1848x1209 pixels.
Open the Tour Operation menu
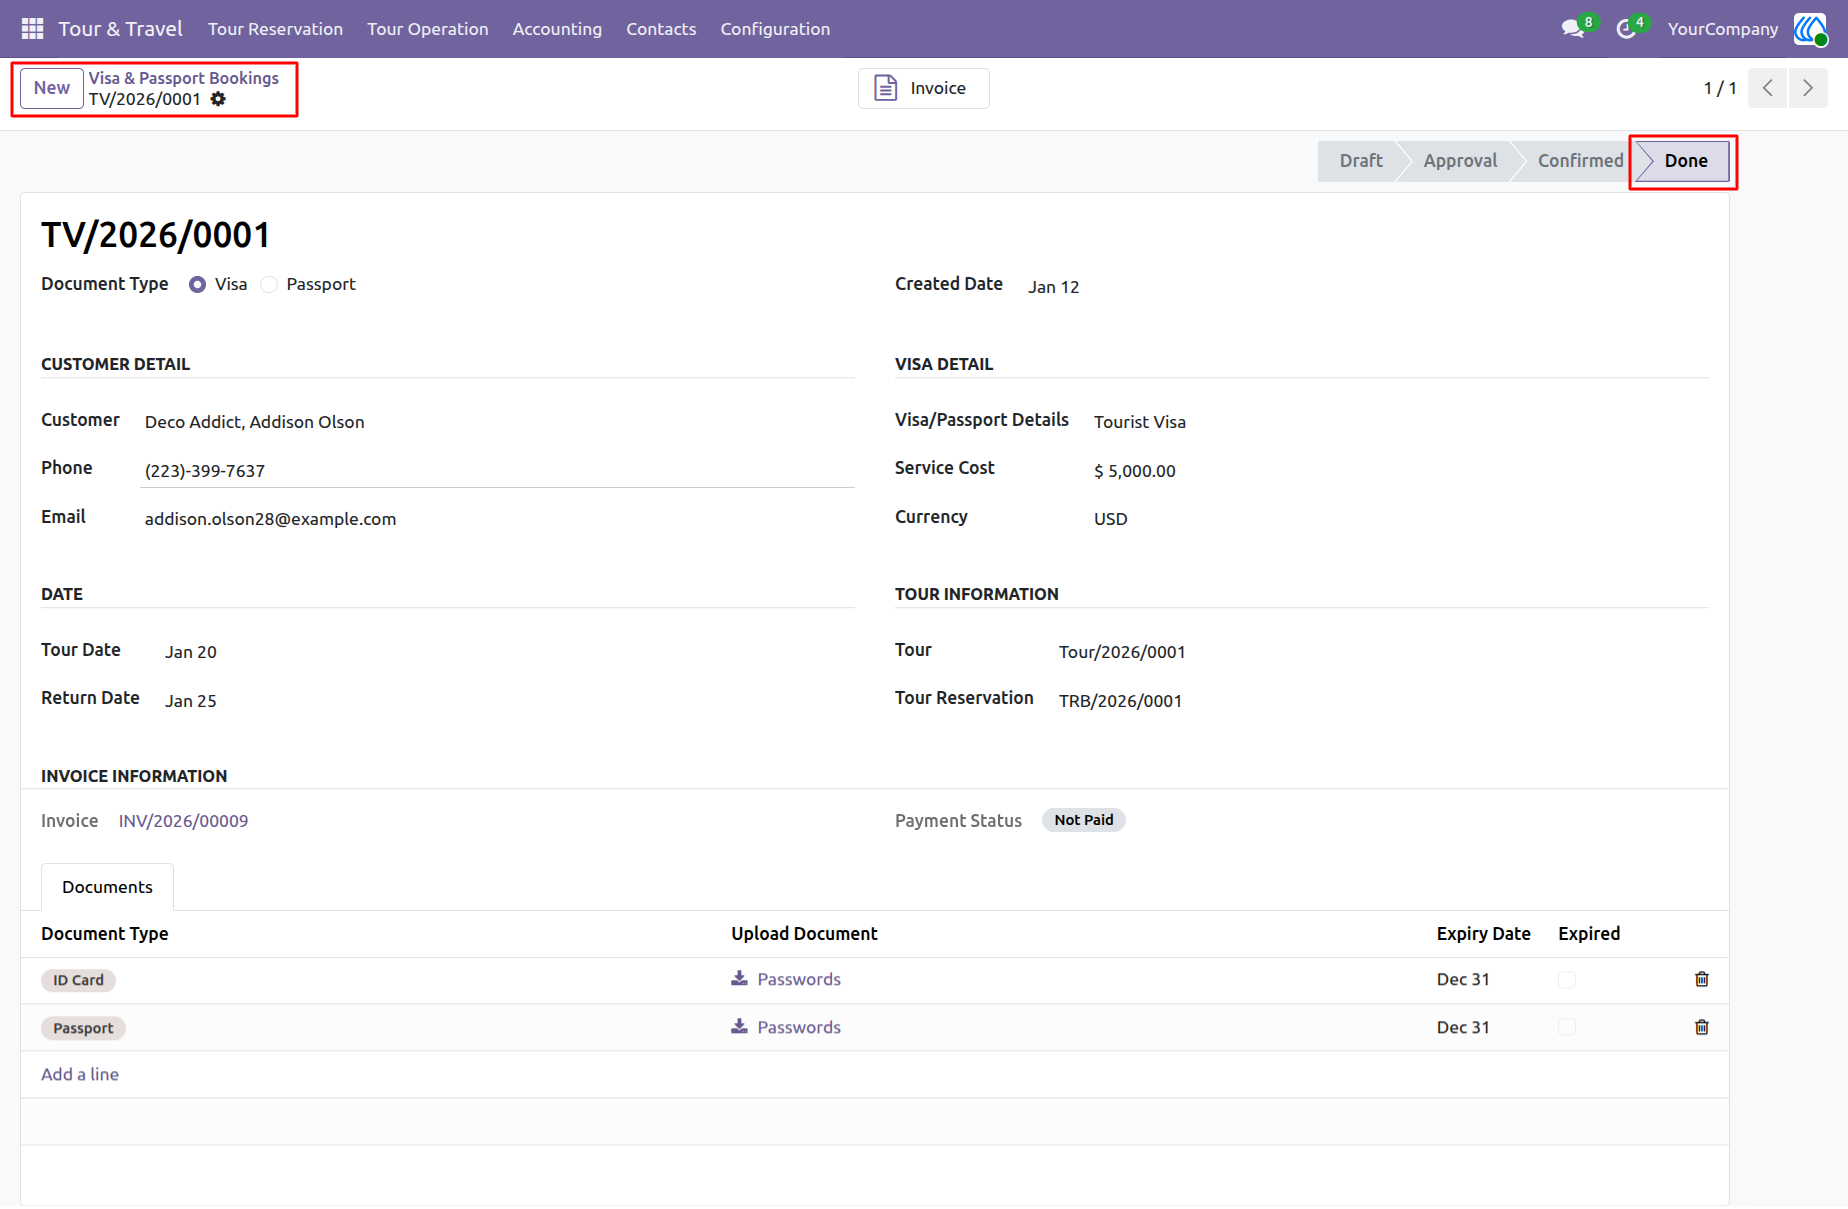pyautogui.click(x=428, y=29)
